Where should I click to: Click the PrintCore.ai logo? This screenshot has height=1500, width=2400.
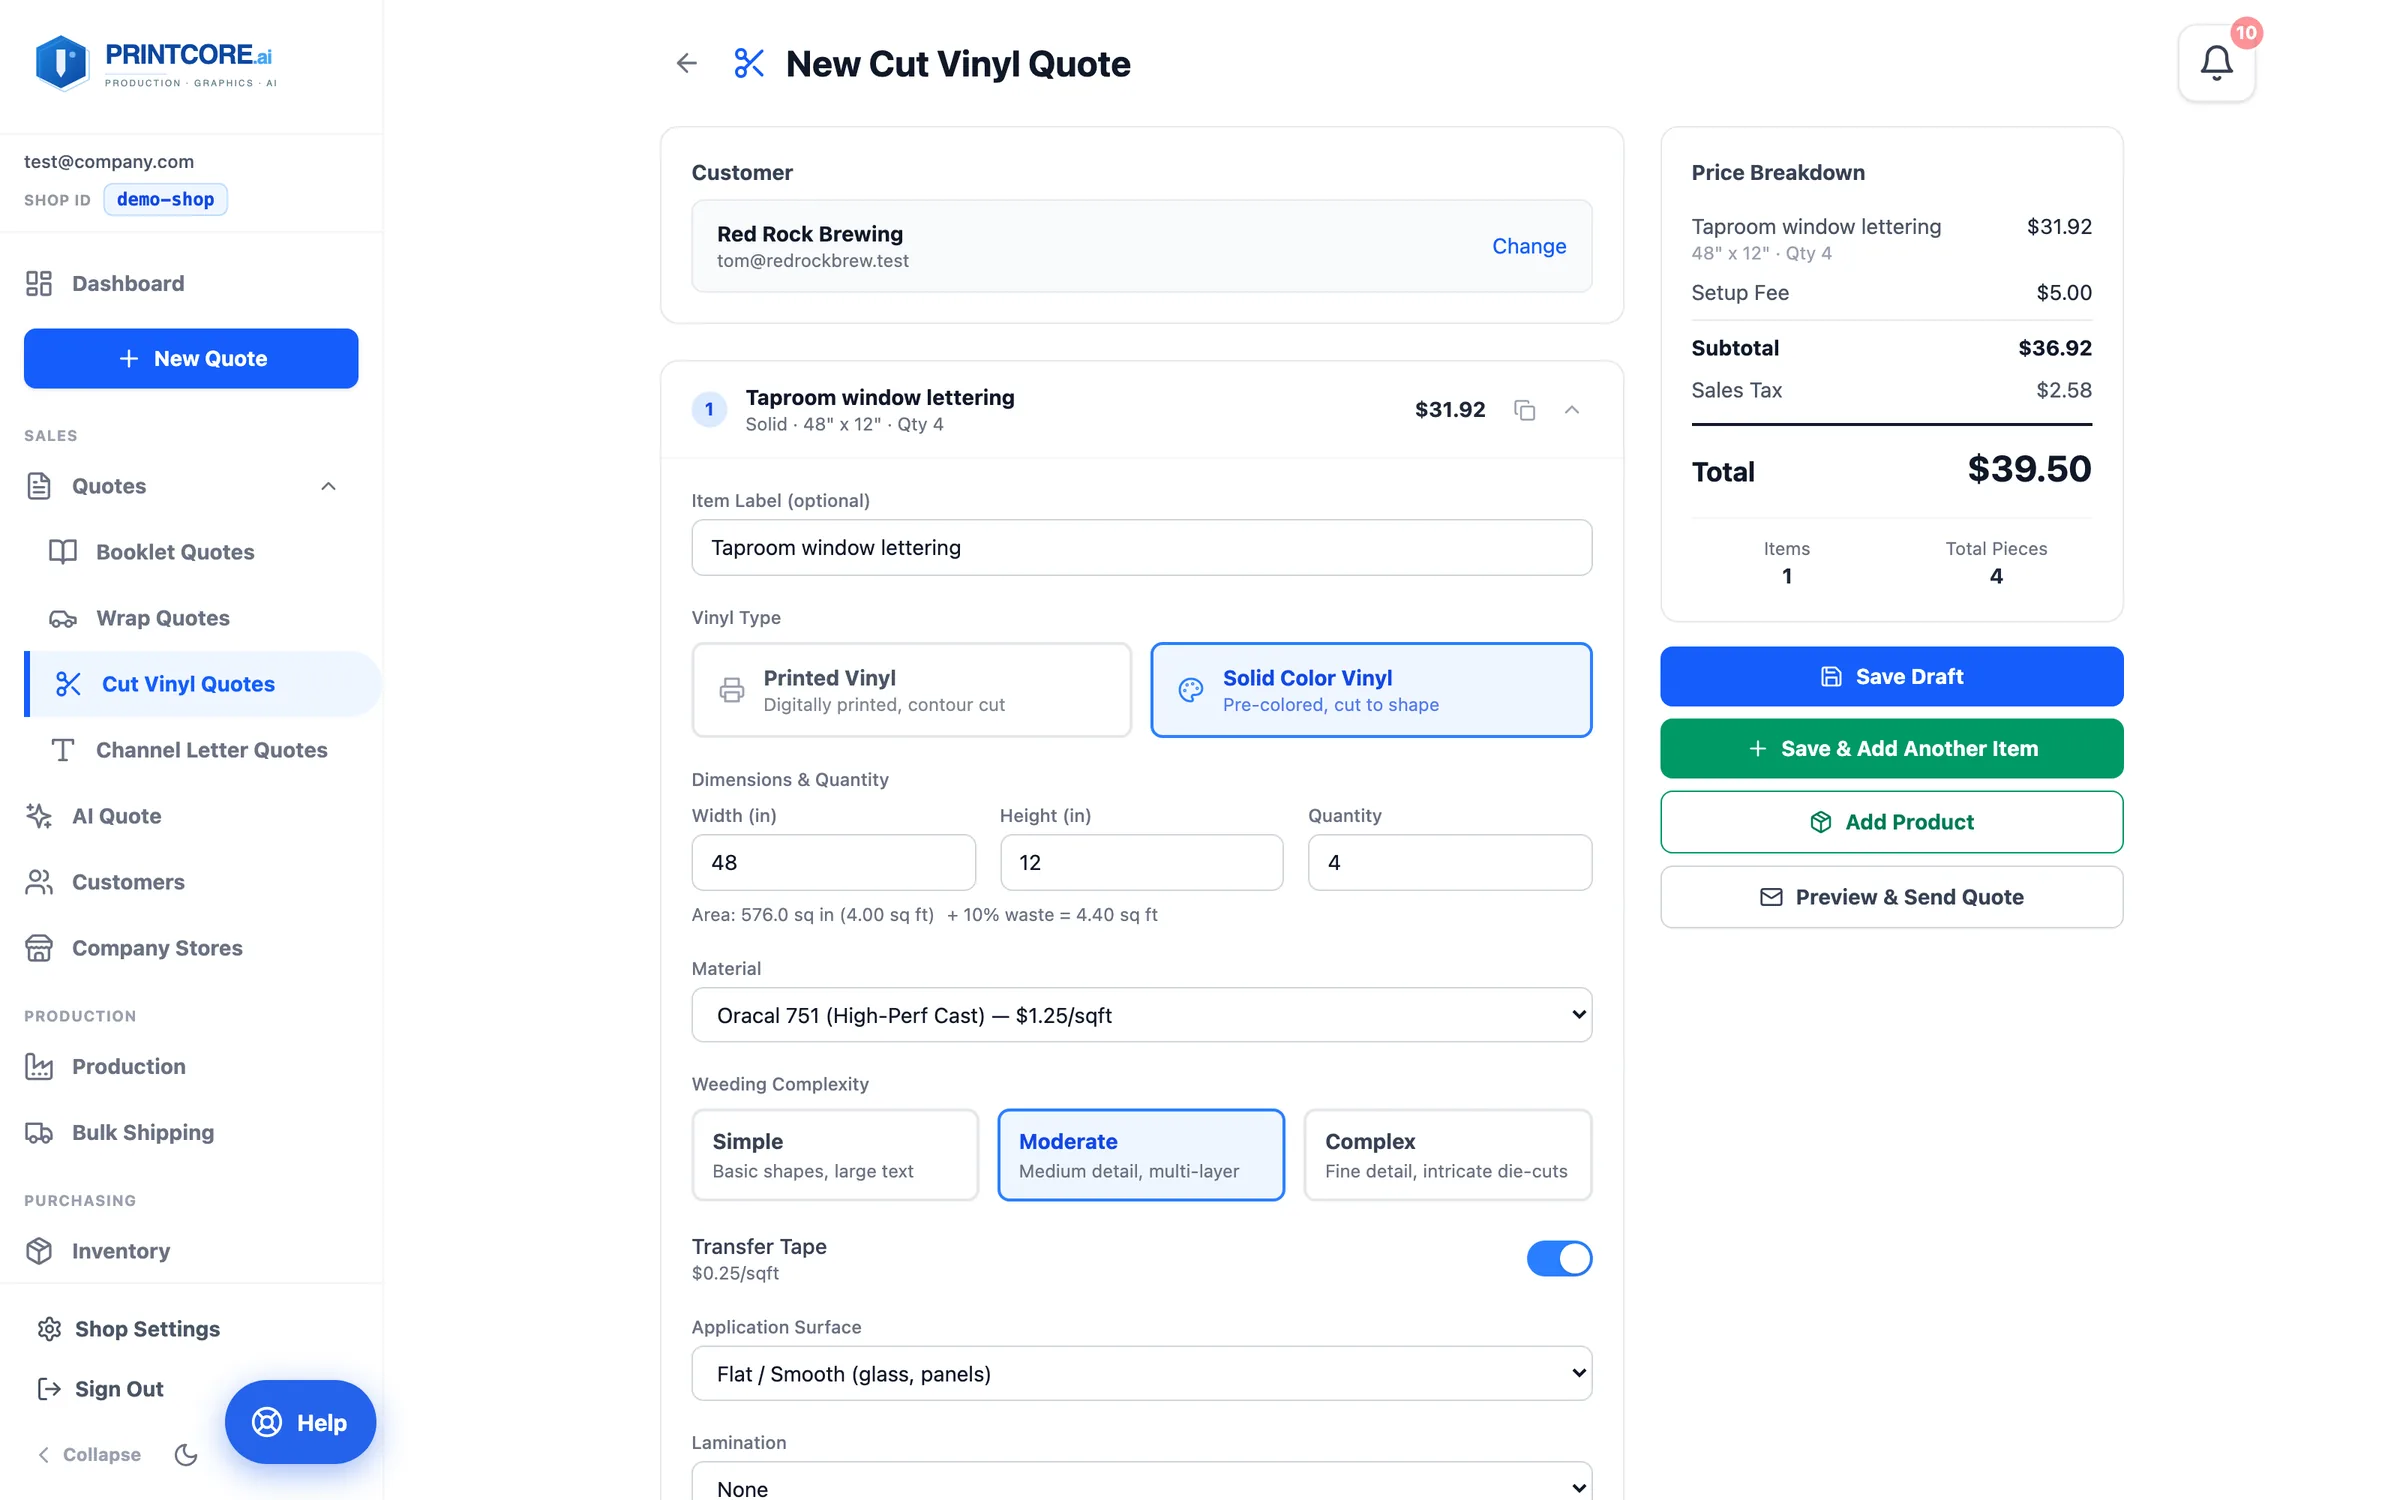pos(155,63)
